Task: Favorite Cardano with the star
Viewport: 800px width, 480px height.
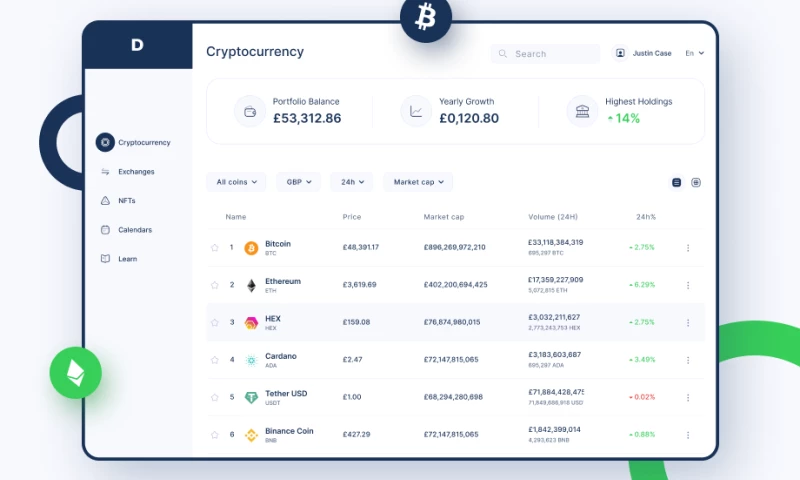Action: [x=215, y=360]
